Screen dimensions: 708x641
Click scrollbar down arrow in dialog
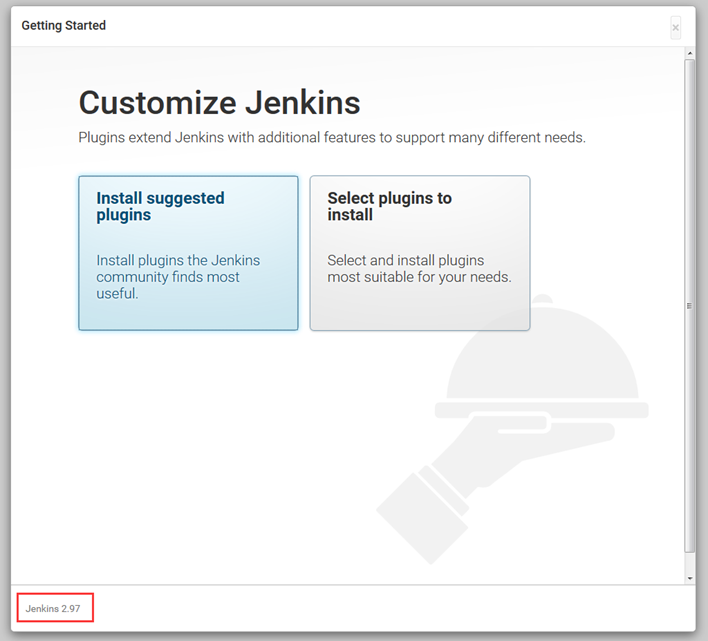(x=689, y=578)
